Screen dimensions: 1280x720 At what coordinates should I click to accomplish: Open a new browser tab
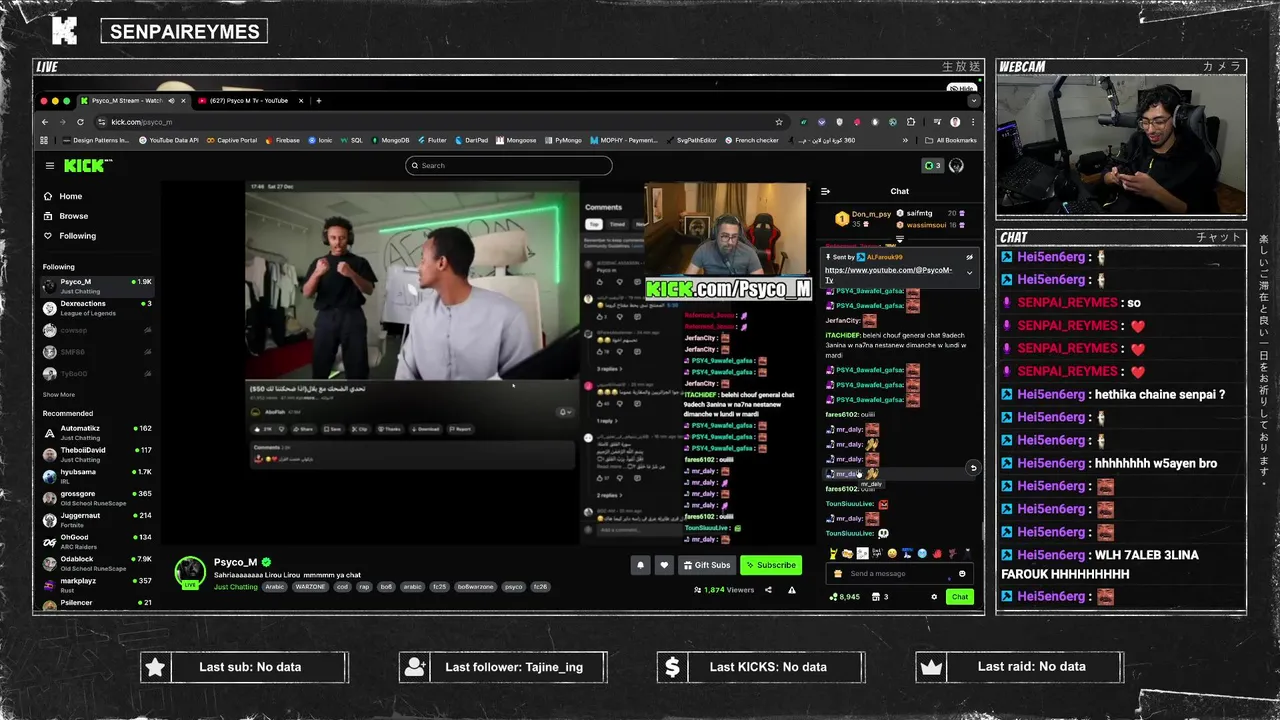319,100
